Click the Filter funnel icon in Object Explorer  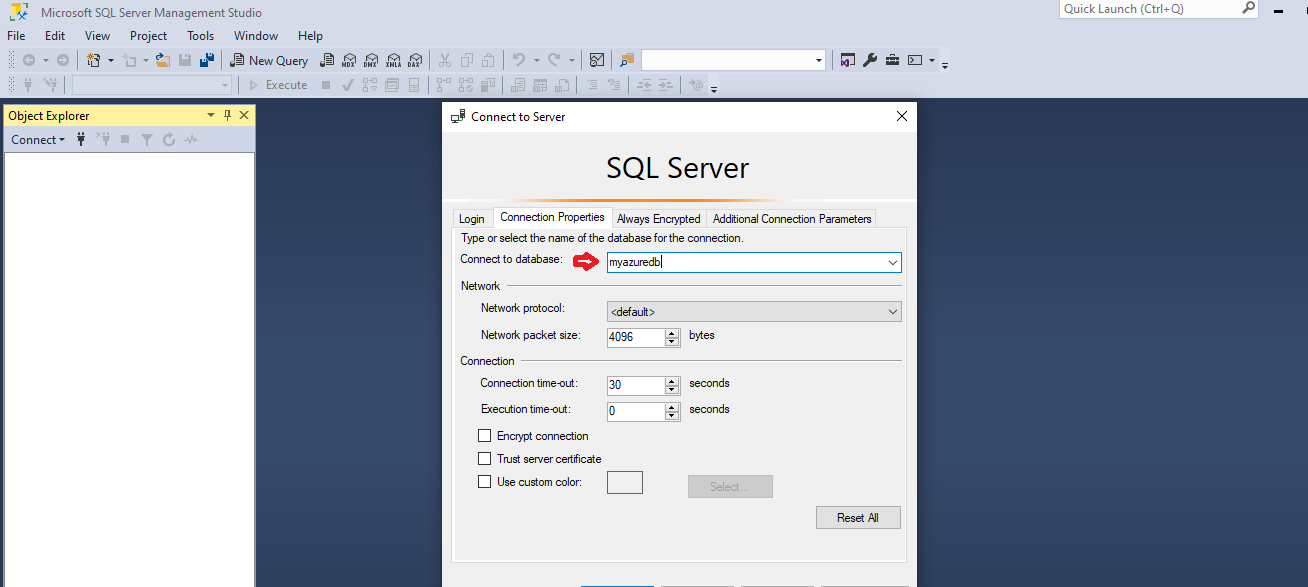(x=147, y=140)
